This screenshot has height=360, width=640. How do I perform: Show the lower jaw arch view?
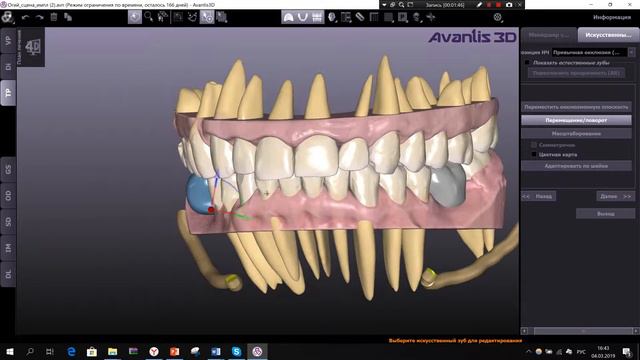click(x=302, y=17)
